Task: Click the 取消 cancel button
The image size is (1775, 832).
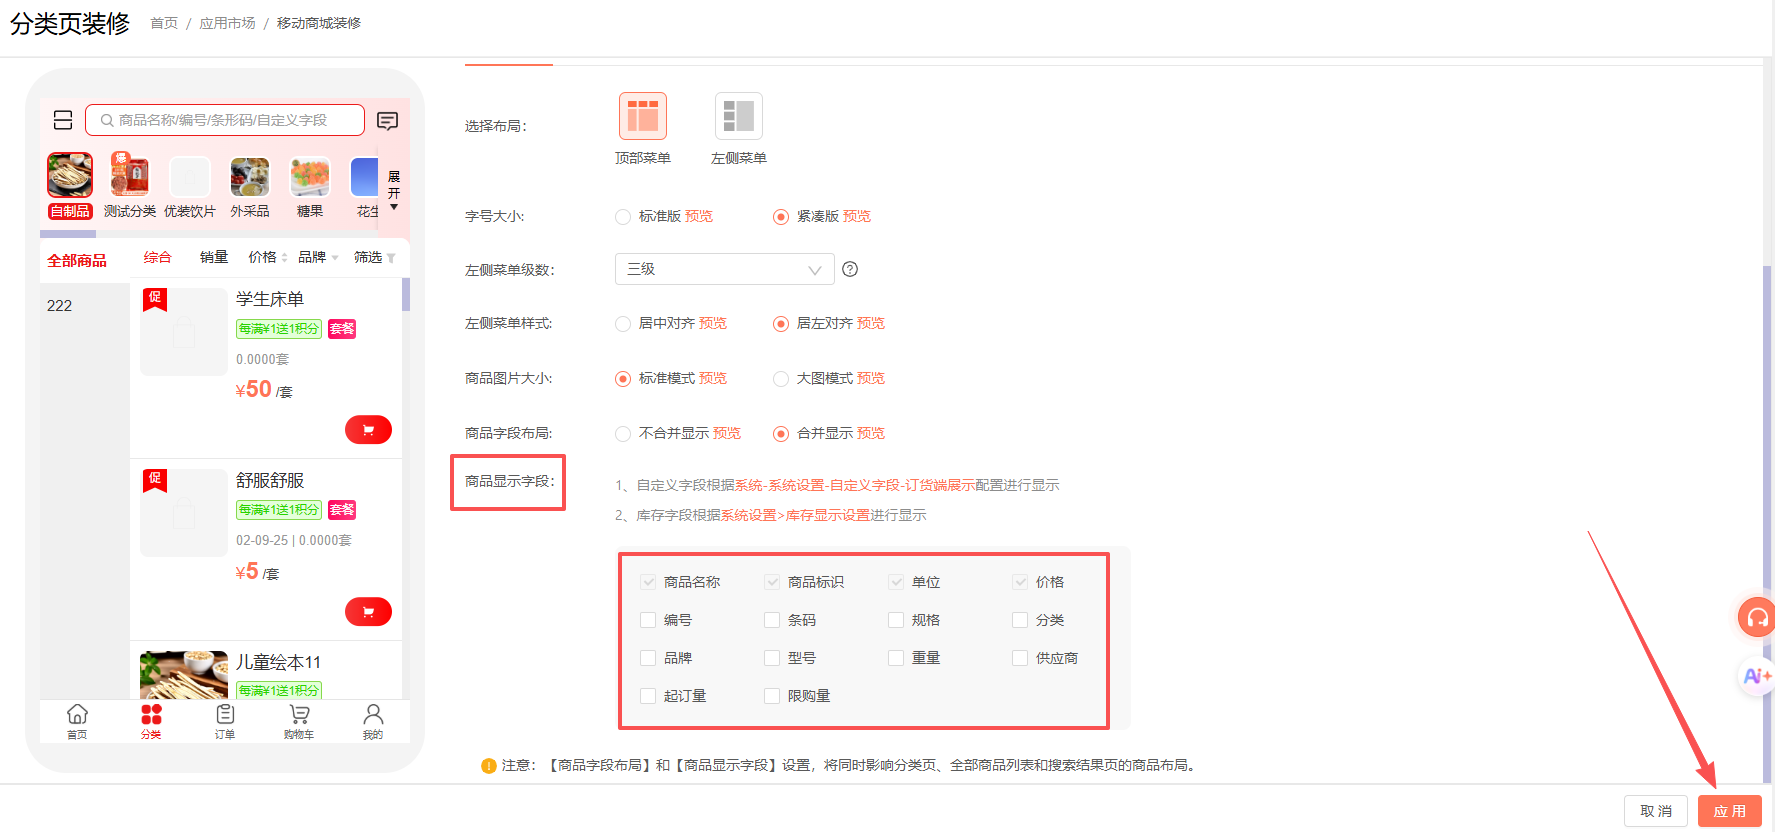Action: (1656, 811)
